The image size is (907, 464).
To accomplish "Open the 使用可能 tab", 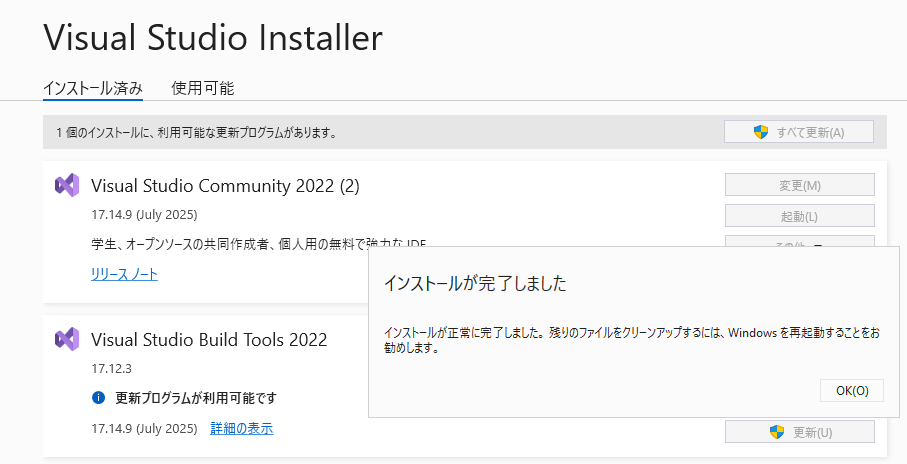I will point(202,88).
